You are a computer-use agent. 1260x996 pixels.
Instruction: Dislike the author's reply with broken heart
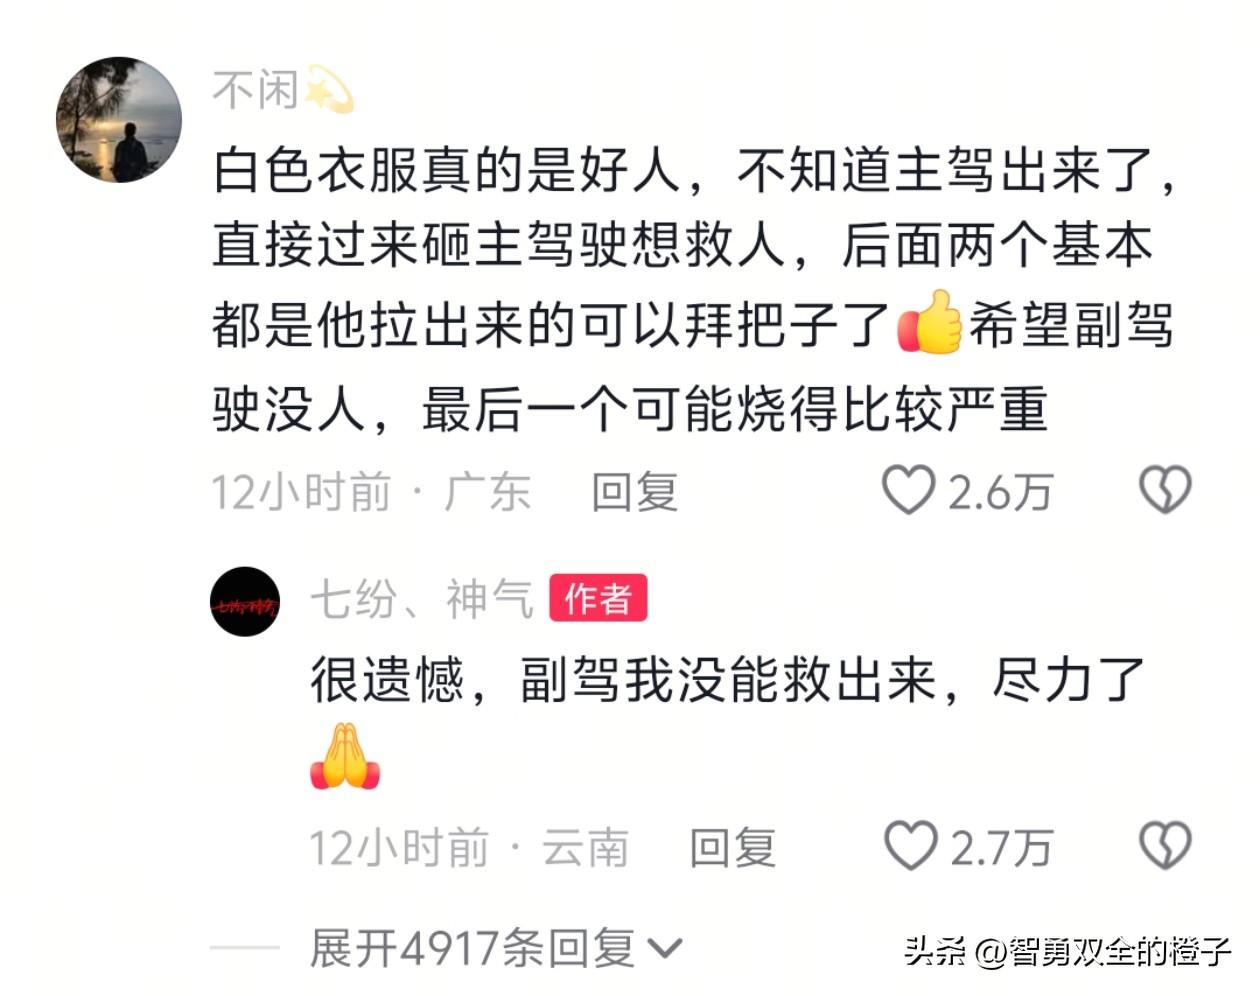coord(1165,846)
